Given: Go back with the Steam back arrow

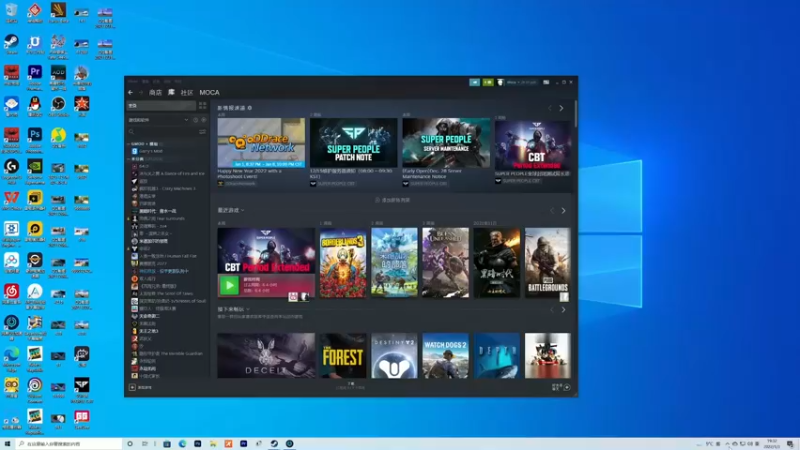Looking at the screenshot, I should [x=131, y=92].
